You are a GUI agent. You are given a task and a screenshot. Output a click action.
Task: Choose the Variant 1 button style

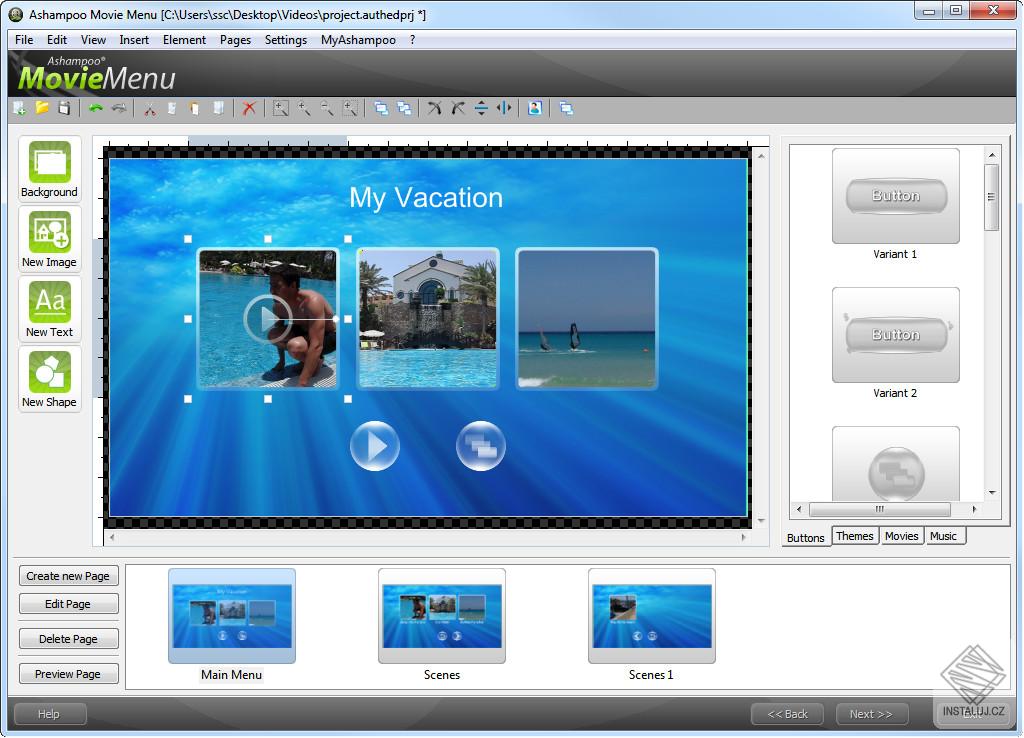click(x=895, y=196)
